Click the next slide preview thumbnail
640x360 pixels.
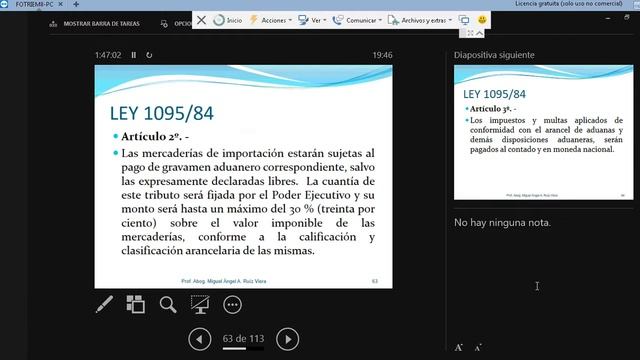(544, 132)
